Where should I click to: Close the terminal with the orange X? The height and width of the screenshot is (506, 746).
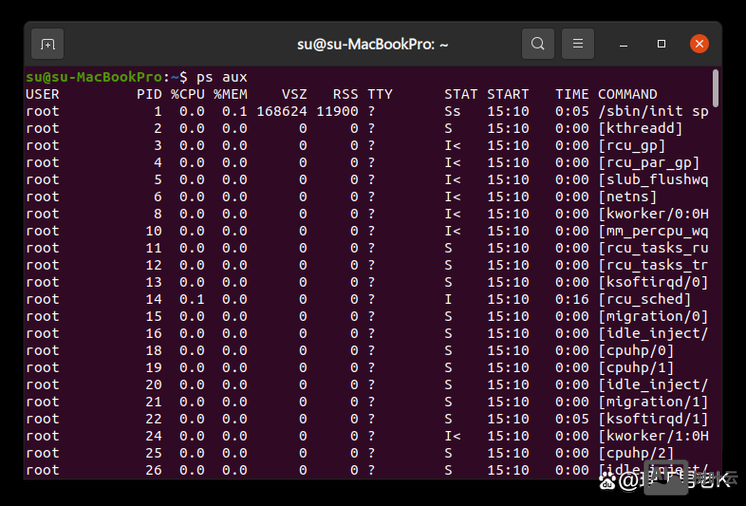tap(699, 44)
